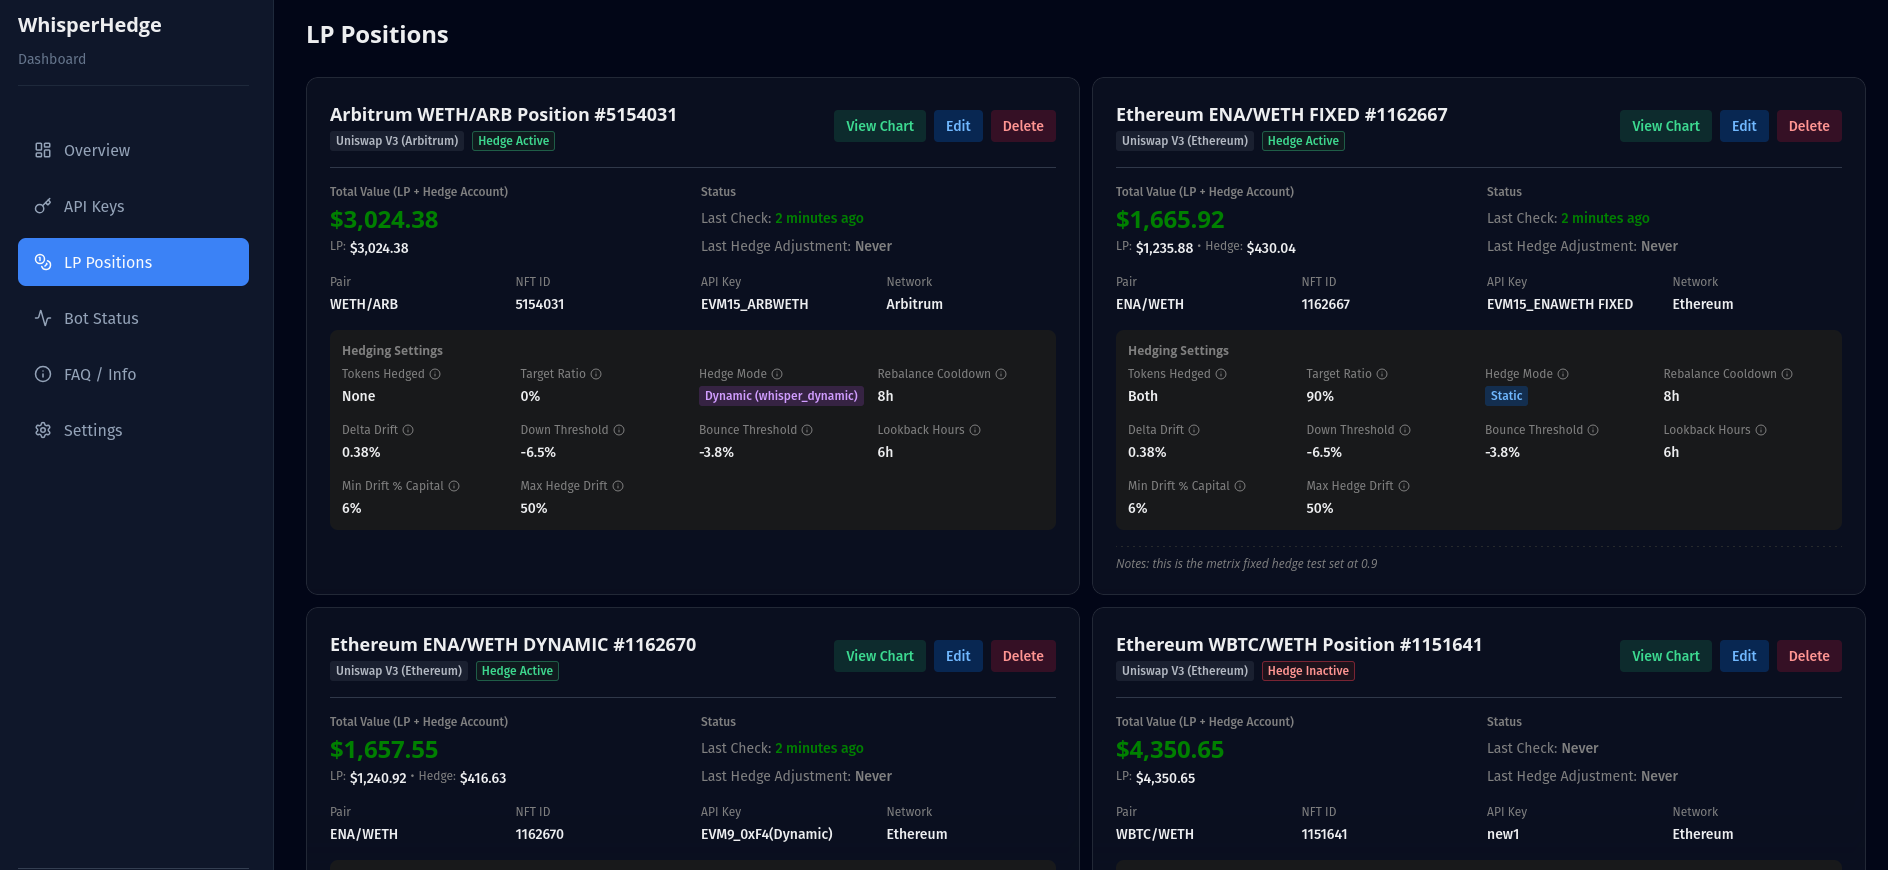View Chart for Ethereum ENA/WETH FIXED #1162667

pyautogui.click(x=1666, y=126)
